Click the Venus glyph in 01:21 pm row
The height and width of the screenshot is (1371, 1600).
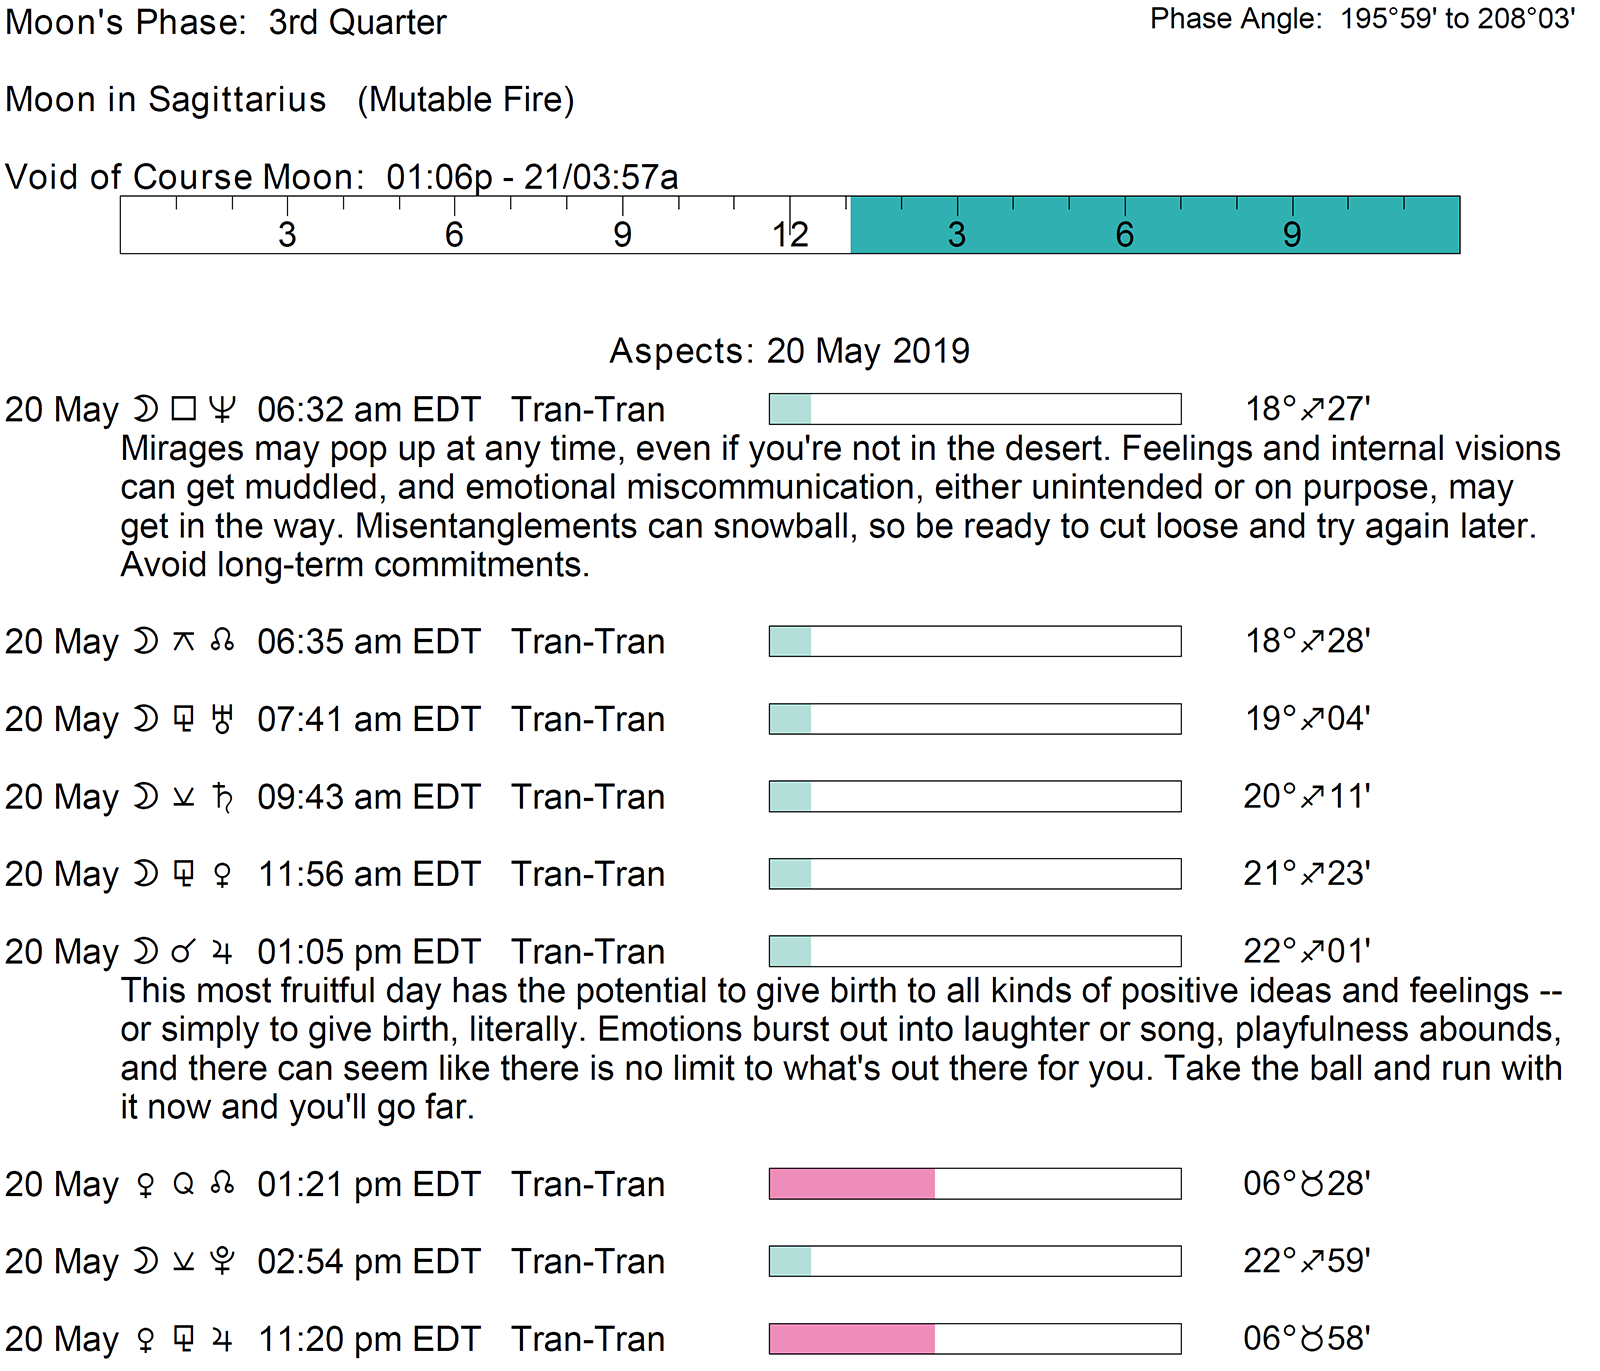pos(146,1185)
